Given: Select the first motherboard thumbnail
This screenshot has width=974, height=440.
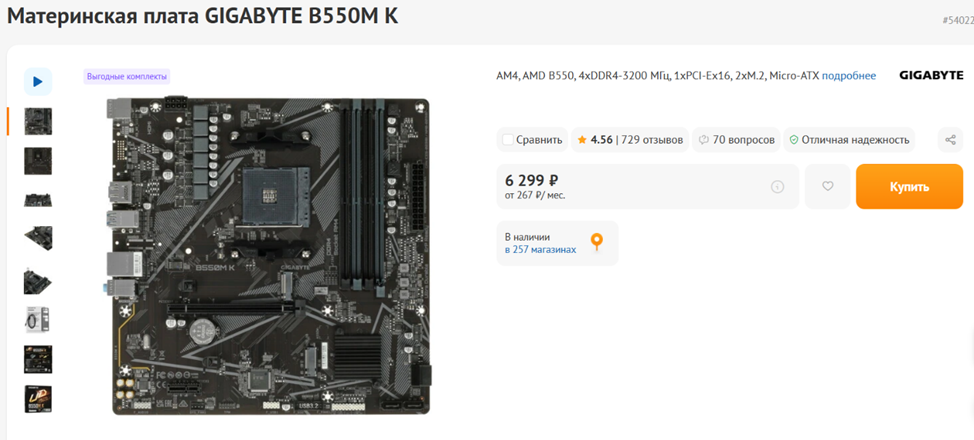Looking at the screenshot, I should (38, 121).
